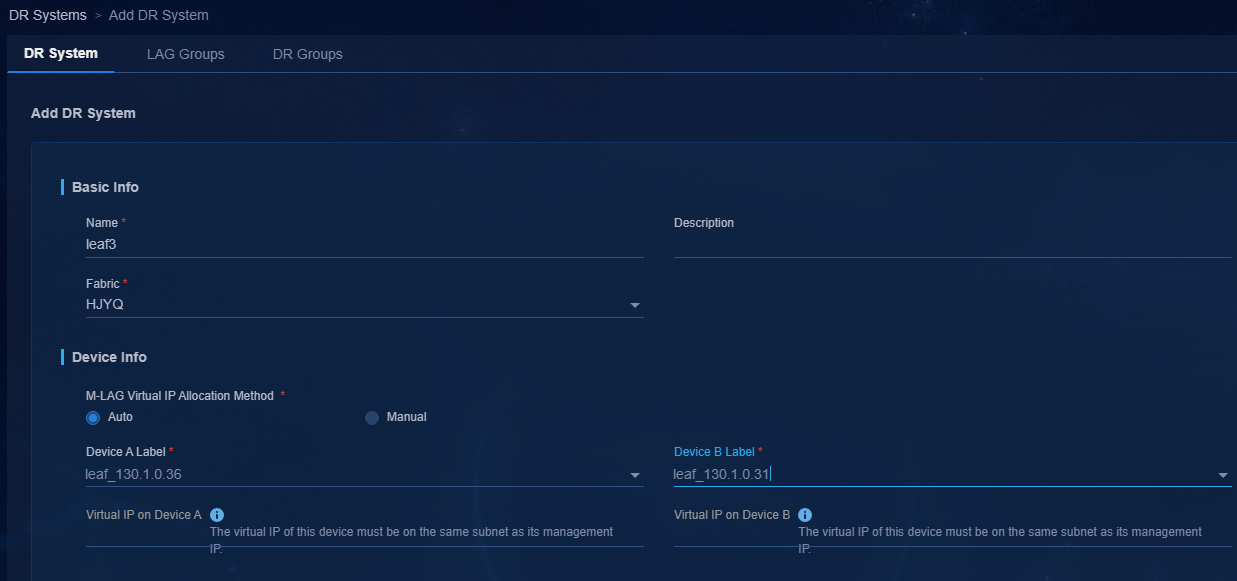Expand the Device A Label dropdown
This screenshot has width=1237, height=581.
click(635, 475)
